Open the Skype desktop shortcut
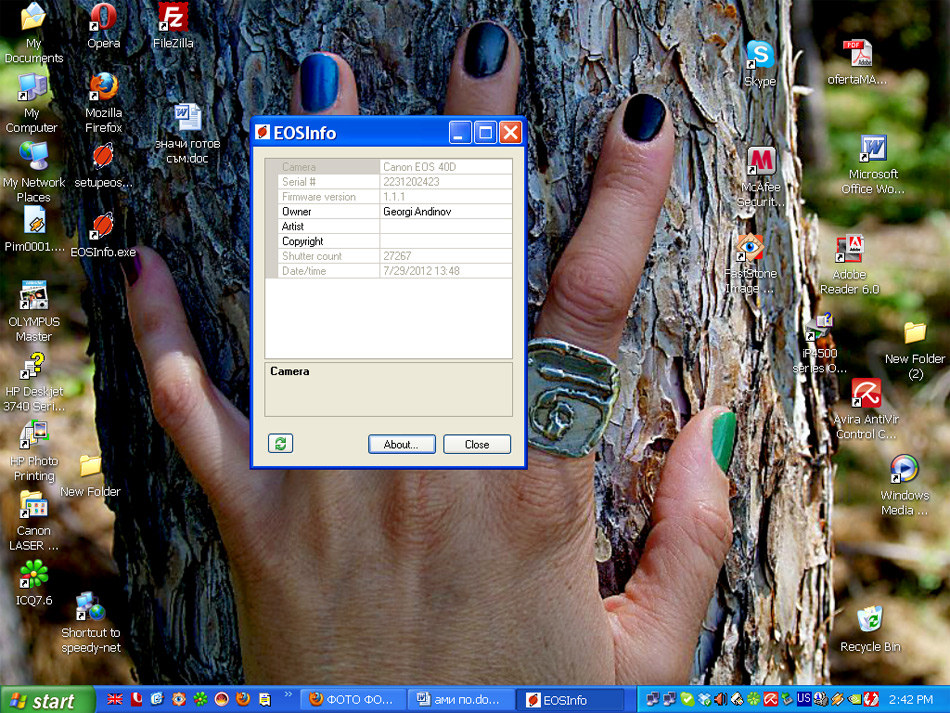The width and height of the screenshot is (950, 713). tap(759, 56)
